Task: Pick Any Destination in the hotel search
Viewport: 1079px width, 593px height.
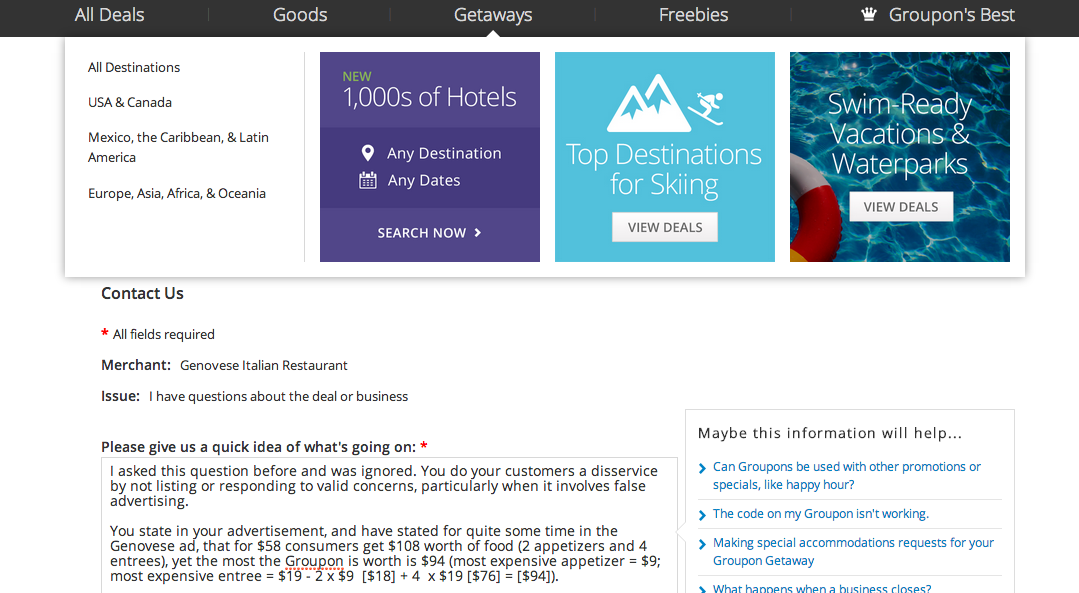Action: click(444, 153)
